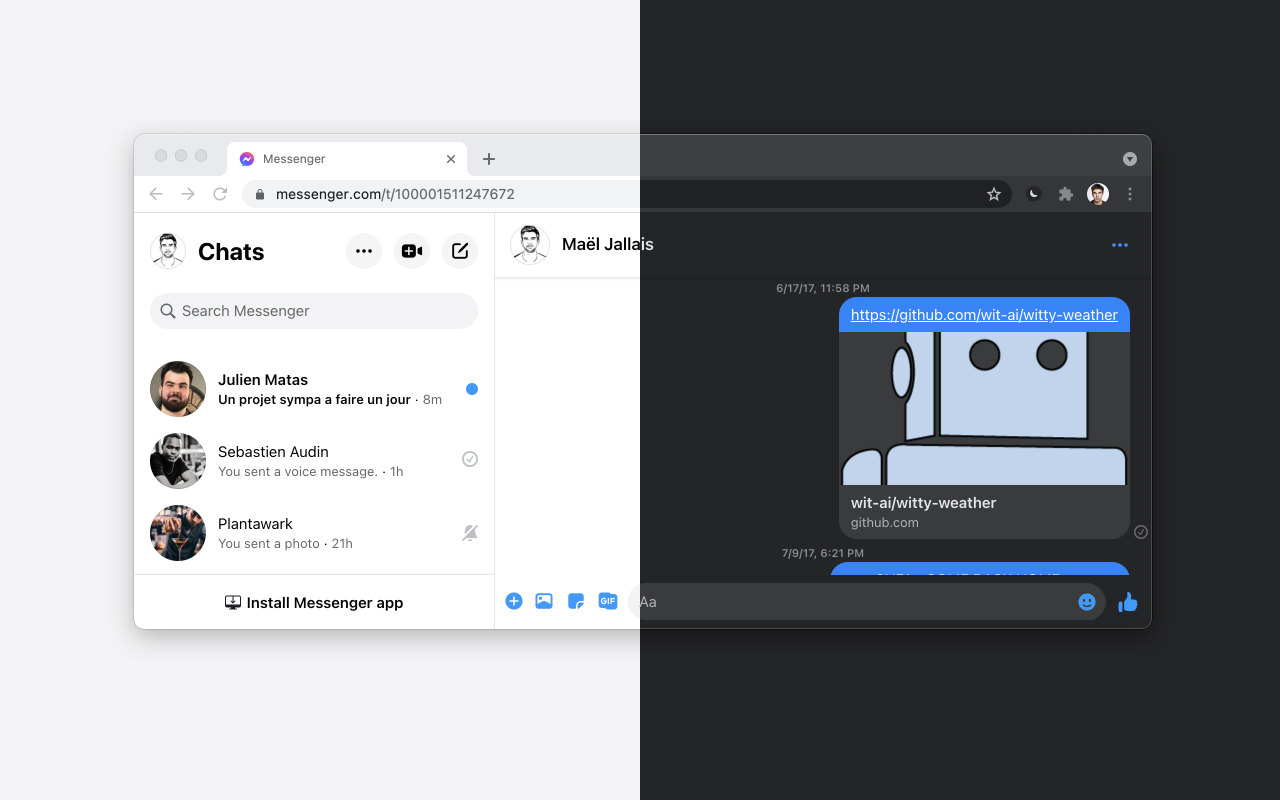Open the wit-ai/witty-weather GitHub link
Viewport: 1280px width, 800px height.
984,314
